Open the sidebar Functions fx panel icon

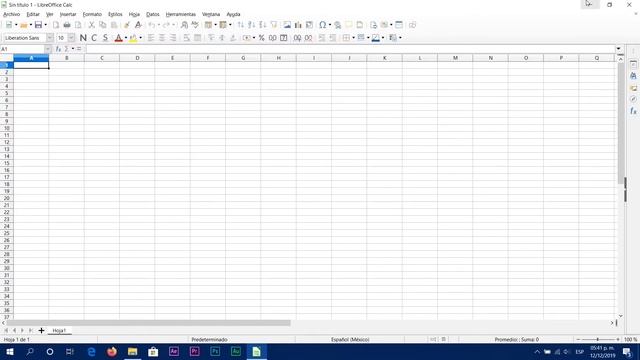point(633,111)
